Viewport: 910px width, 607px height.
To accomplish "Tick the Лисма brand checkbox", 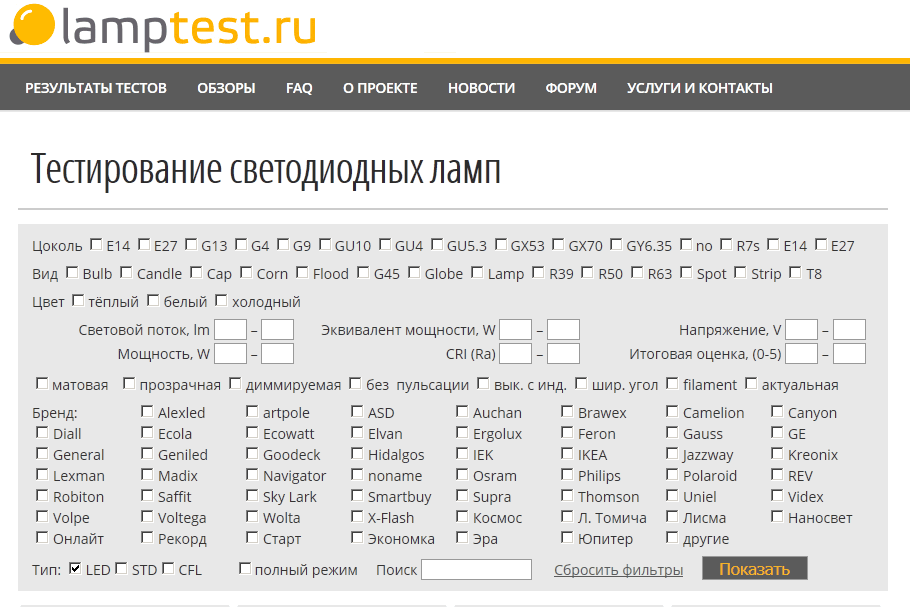I will [x=672, y=516].
